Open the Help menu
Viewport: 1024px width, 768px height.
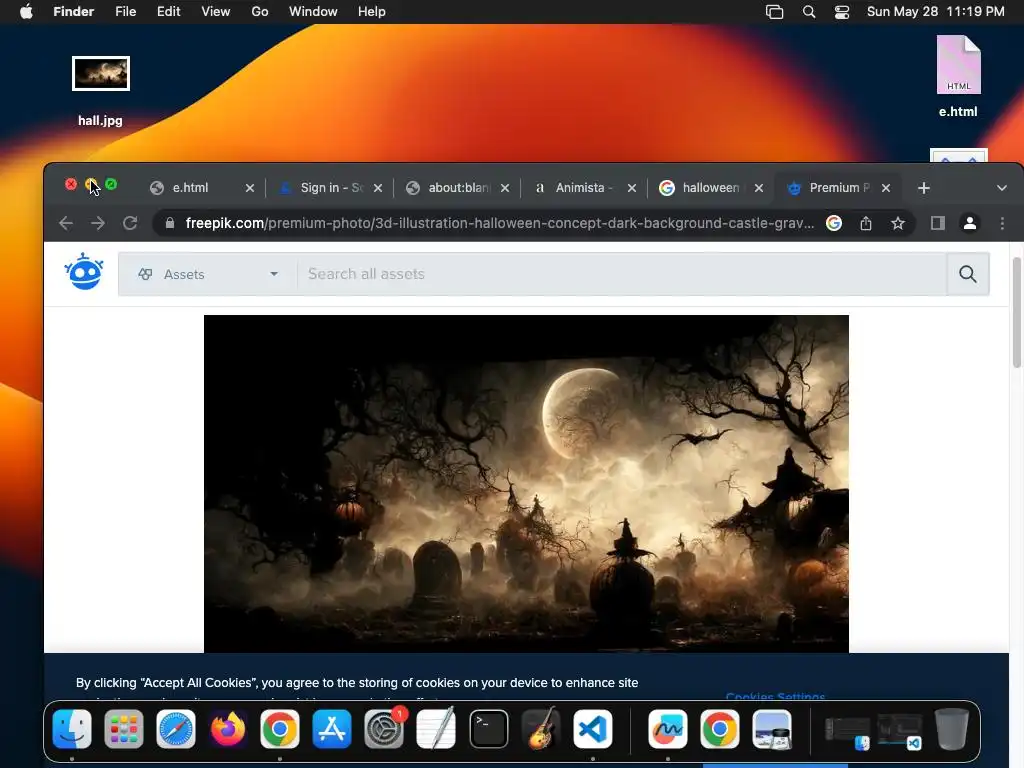point(372,12)
